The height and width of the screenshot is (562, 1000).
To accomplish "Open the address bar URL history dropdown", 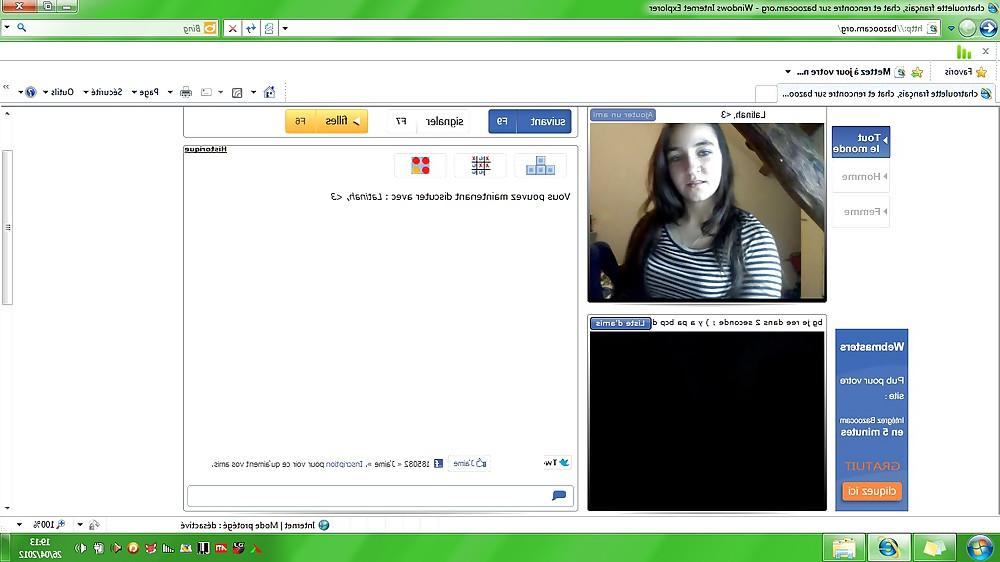I will (x=285, y=28).
